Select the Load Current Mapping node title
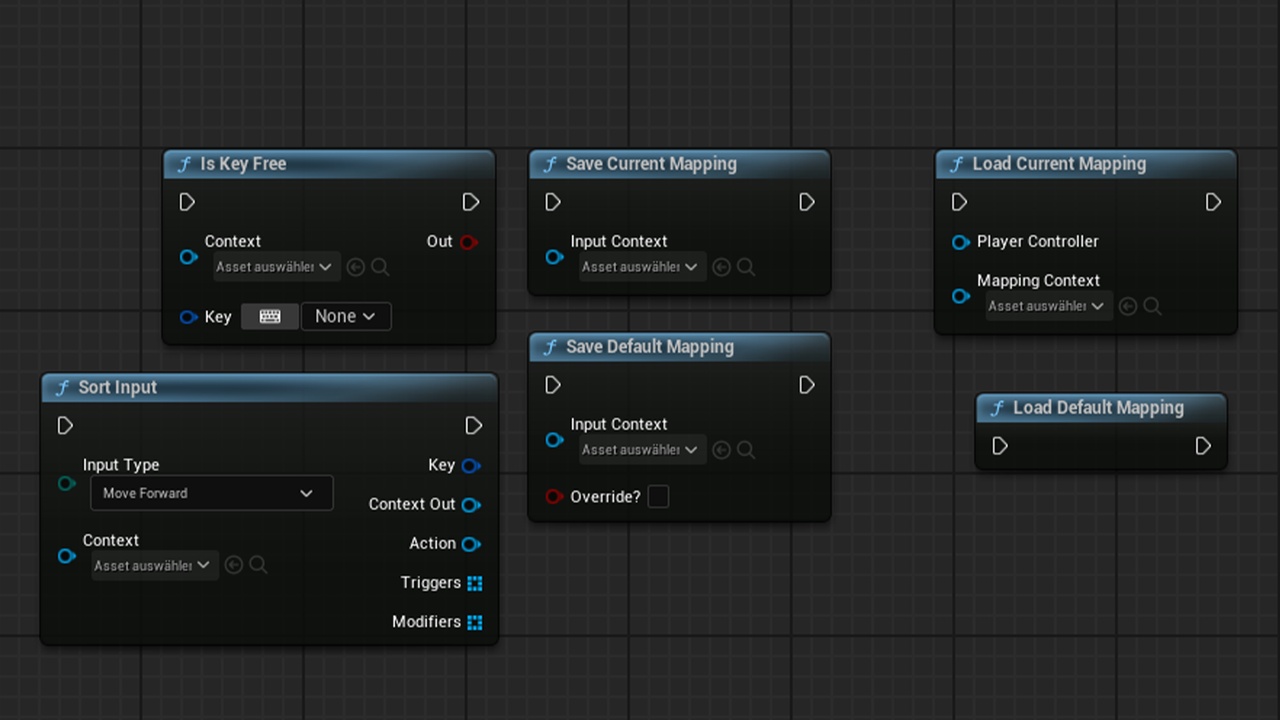1280x720 pixels. coord(1059,164)
